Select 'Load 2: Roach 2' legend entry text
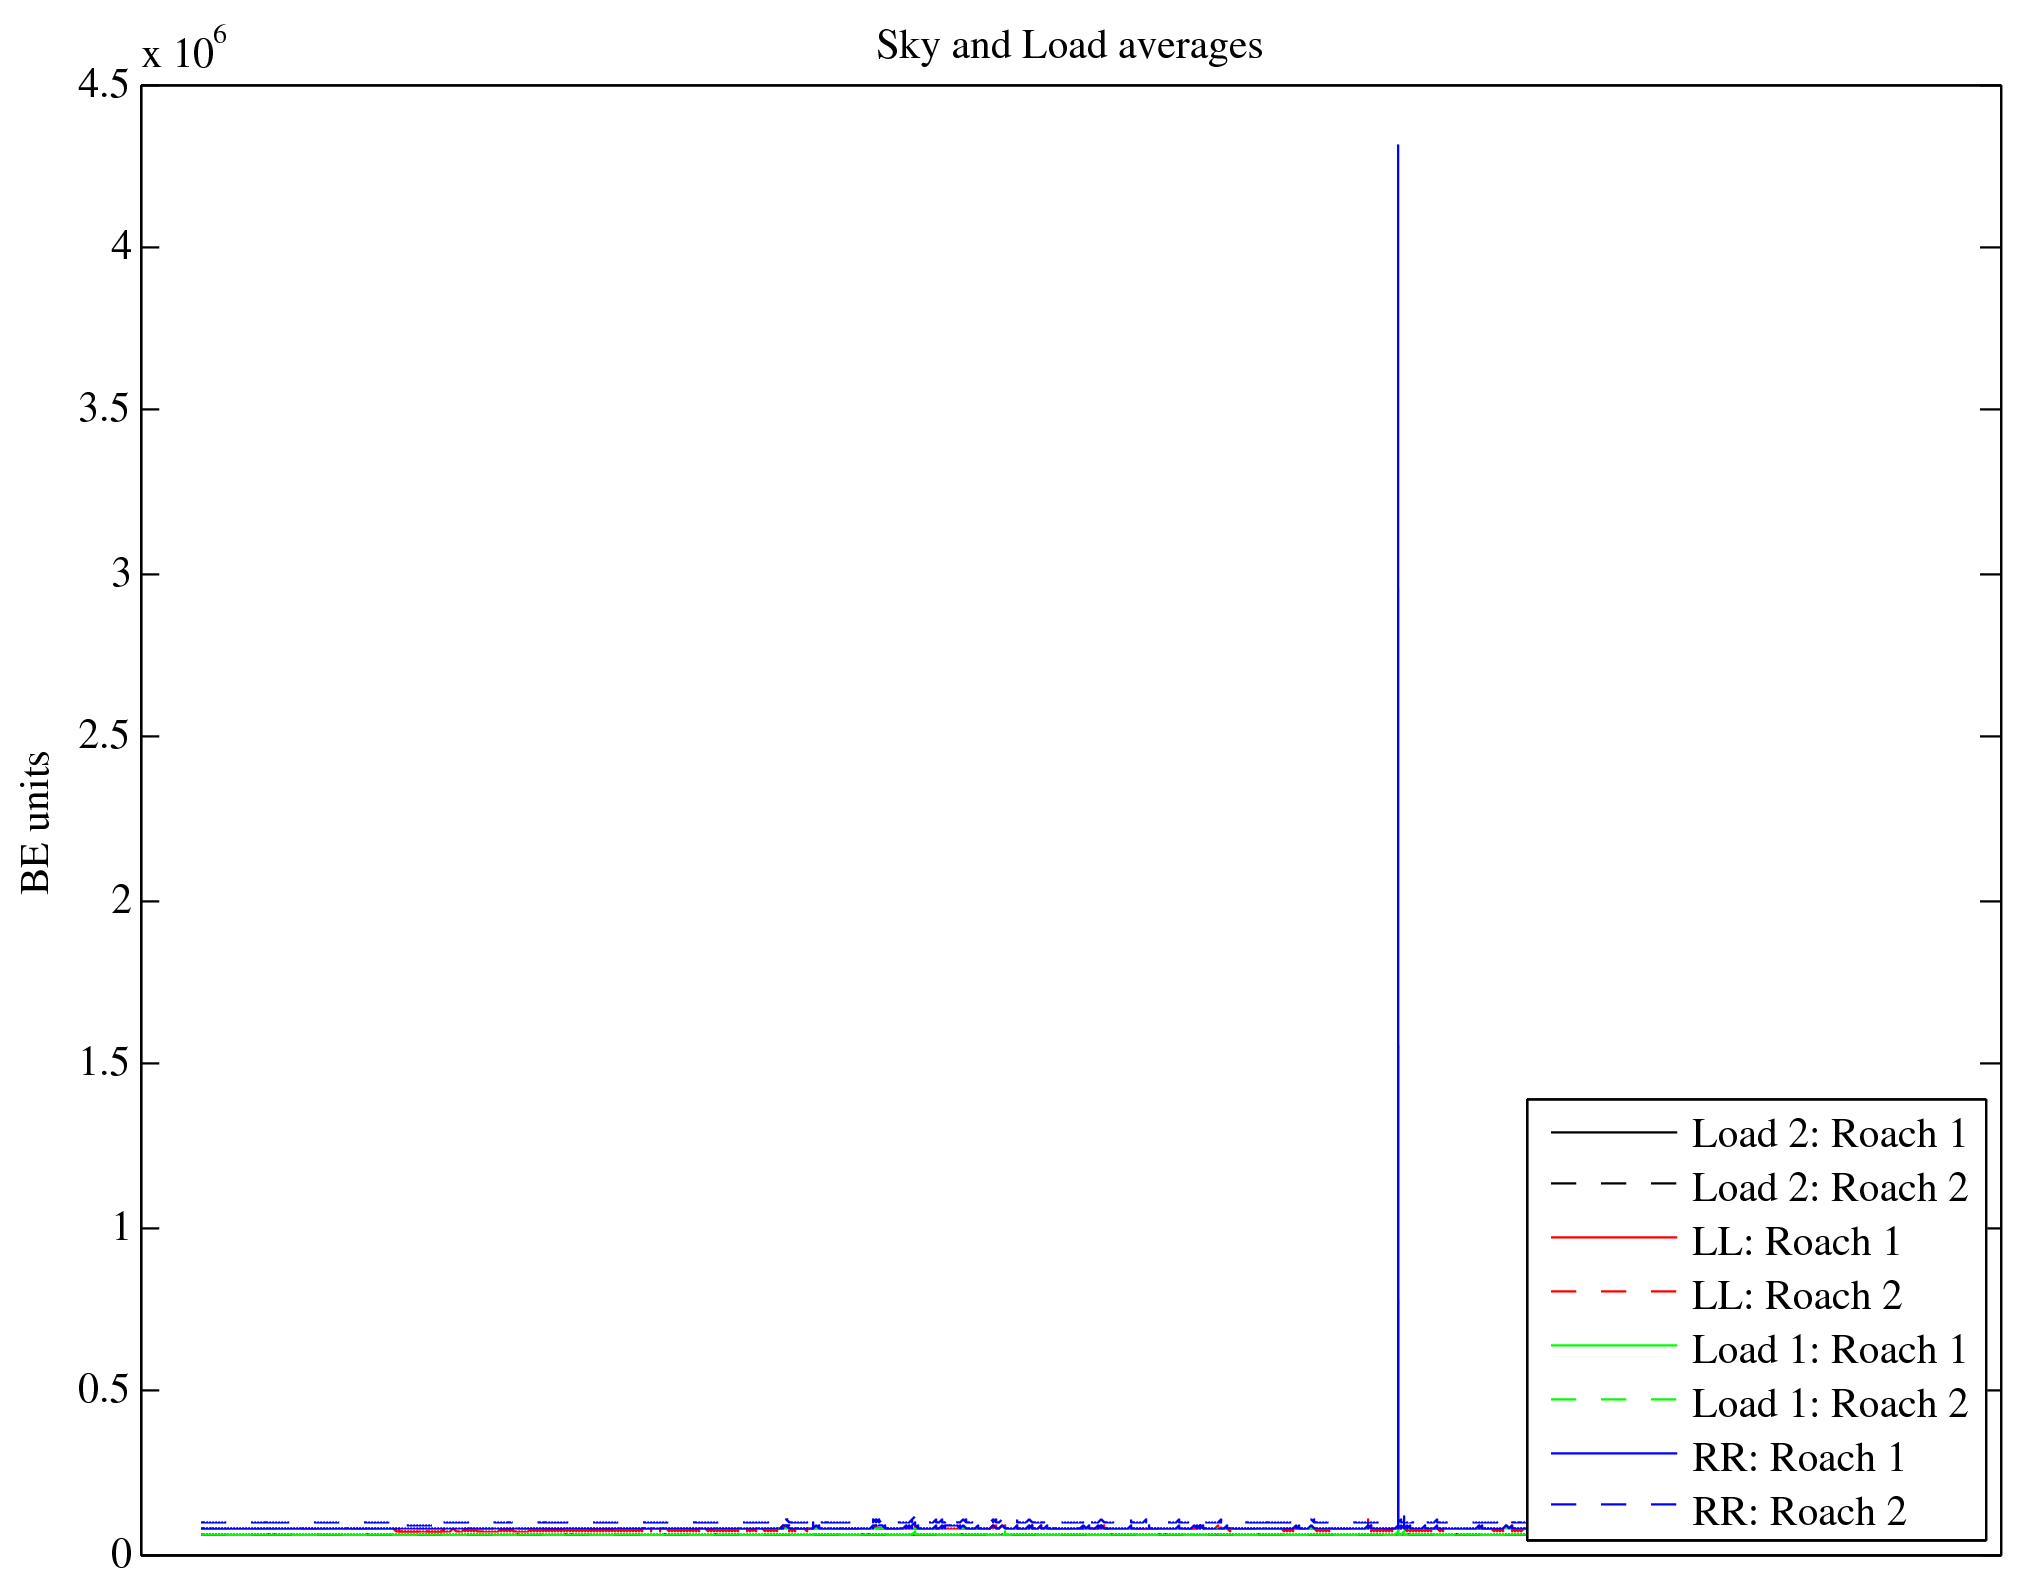 pos(1829,1188)
